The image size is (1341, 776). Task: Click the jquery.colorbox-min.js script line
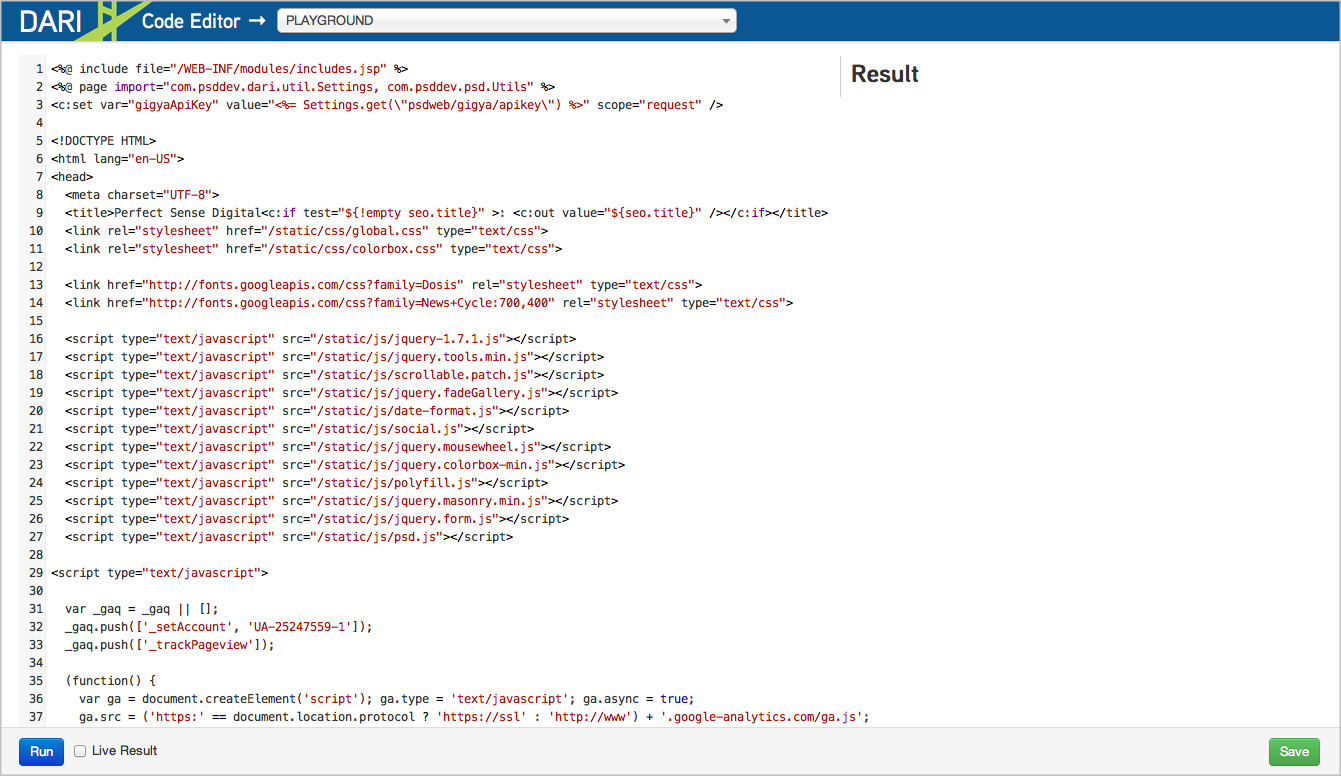(x=345, y=465)
